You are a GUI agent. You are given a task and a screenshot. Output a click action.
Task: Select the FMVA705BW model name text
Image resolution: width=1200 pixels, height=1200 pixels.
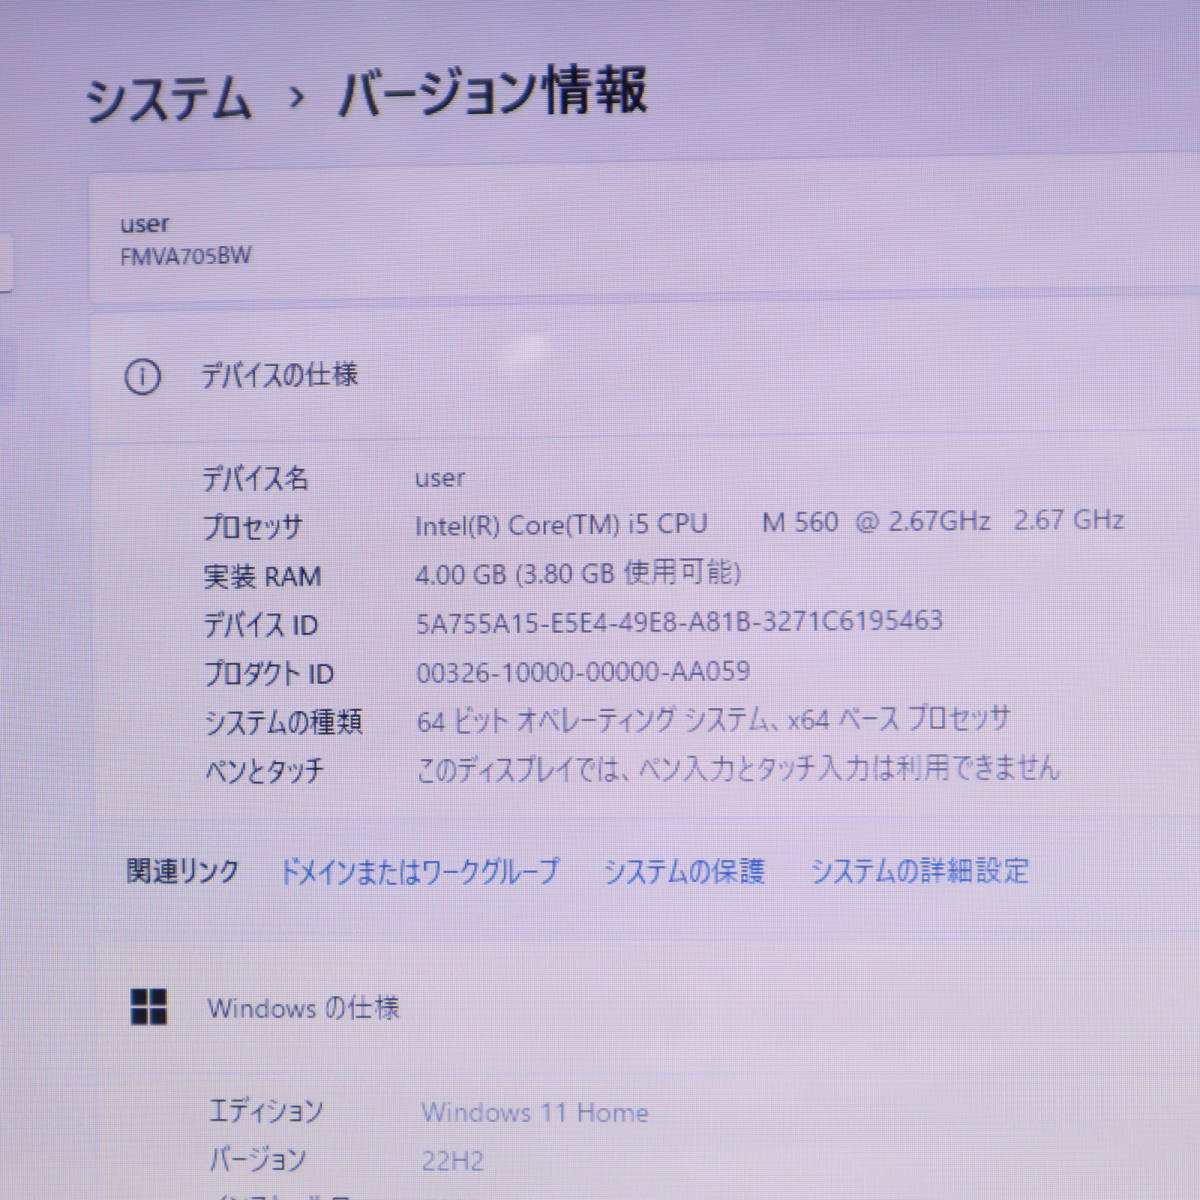point(186,256)
